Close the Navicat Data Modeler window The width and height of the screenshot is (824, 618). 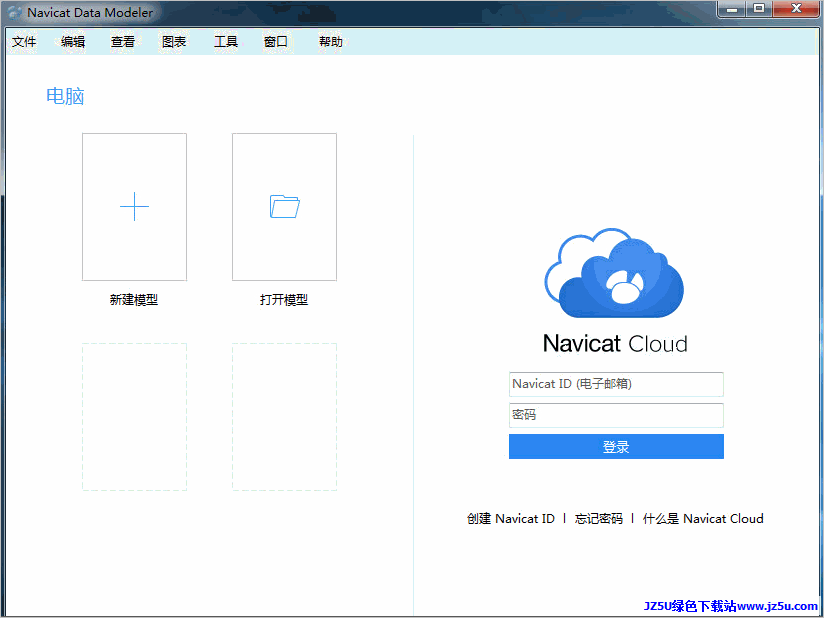(x=796, y=9)
